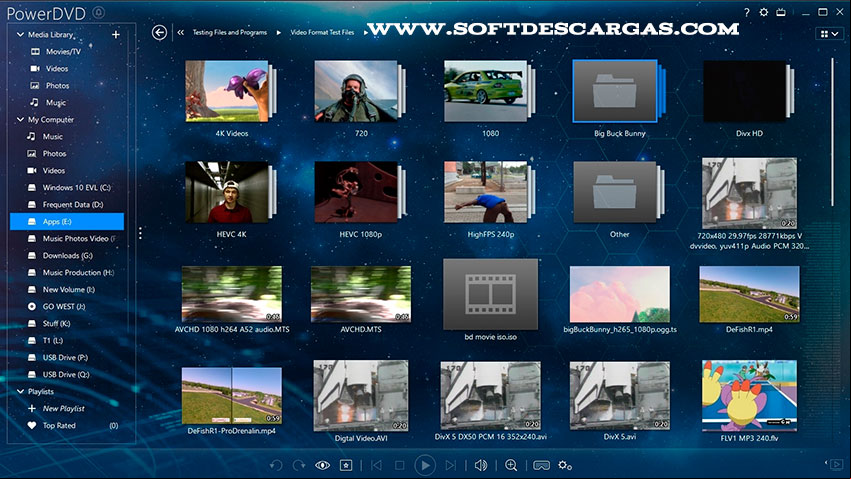Open the Divx HD folder
Viewport: 851px width, 479px height.
coord(749,91)
